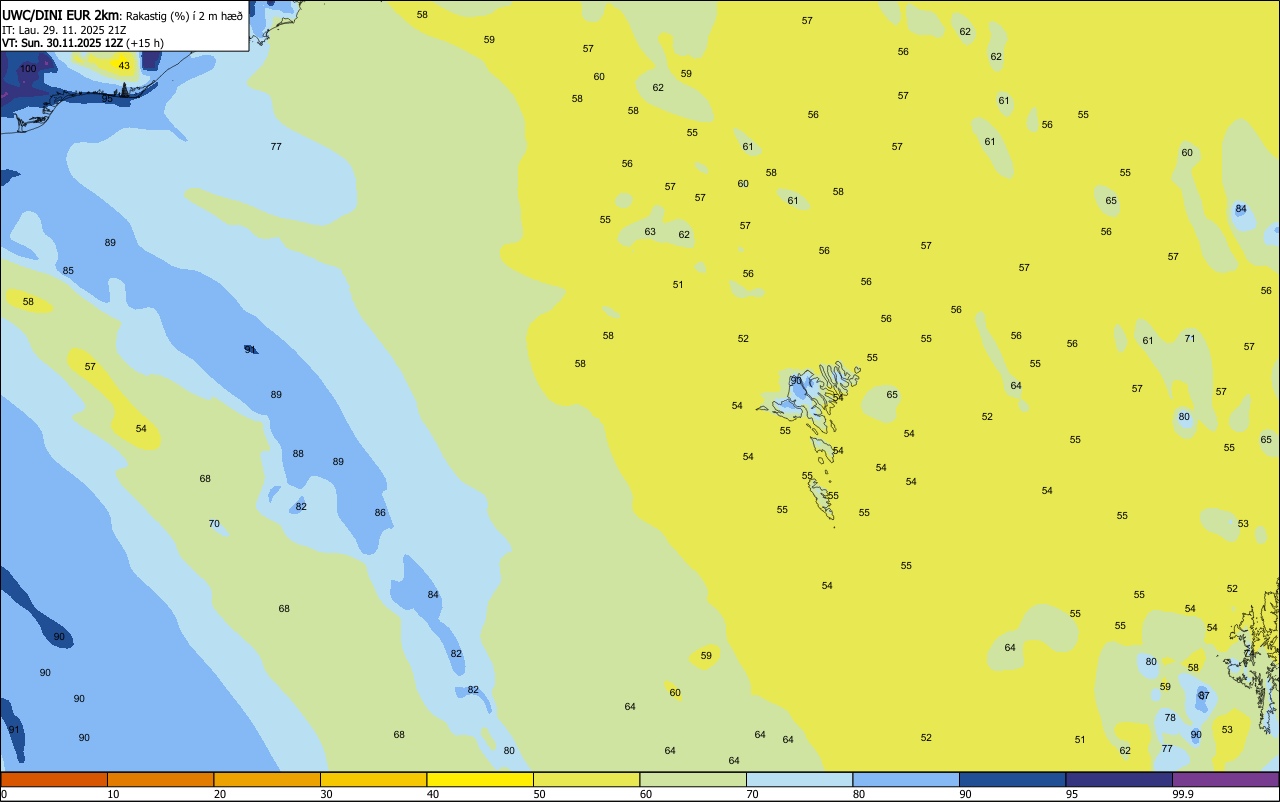Click the '99.9' legend tick label

[1183, 794]
